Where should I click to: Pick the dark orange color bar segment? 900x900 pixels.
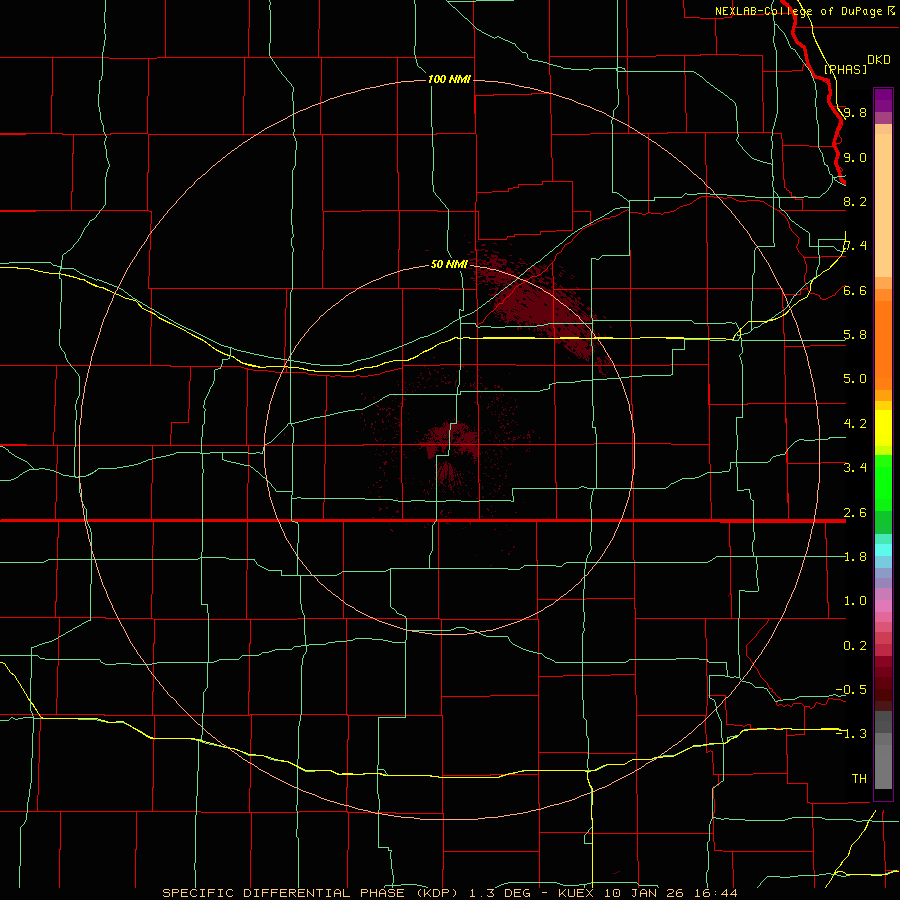883,345
